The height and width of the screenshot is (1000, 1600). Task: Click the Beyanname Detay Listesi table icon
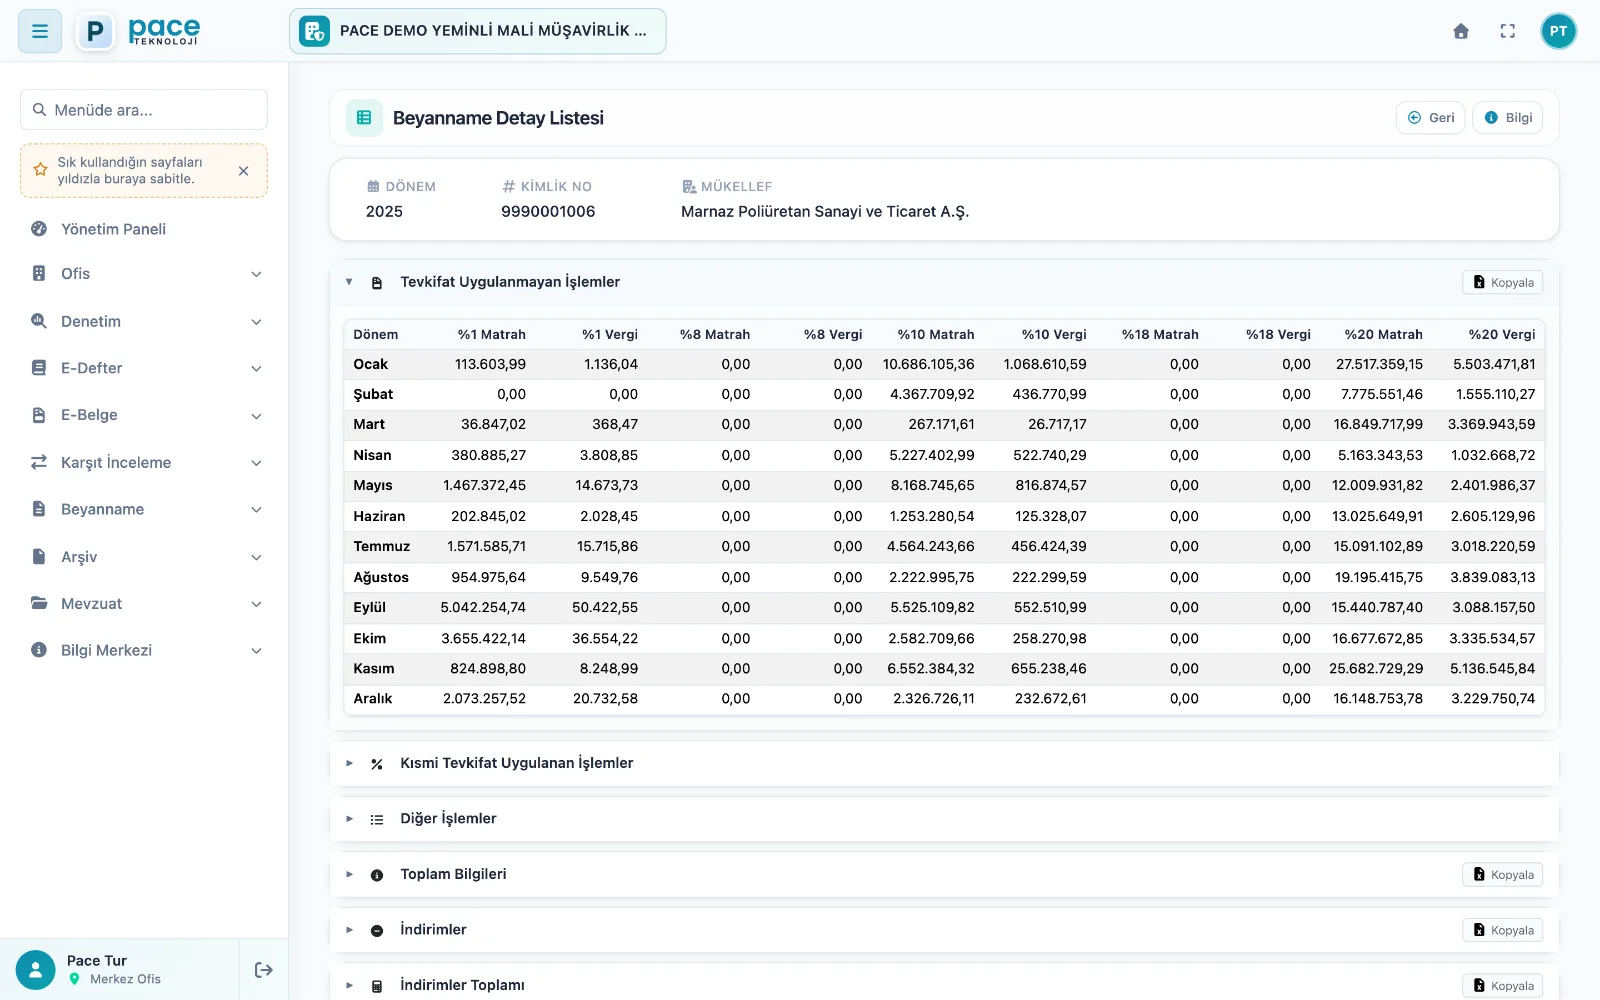point(364,118)
